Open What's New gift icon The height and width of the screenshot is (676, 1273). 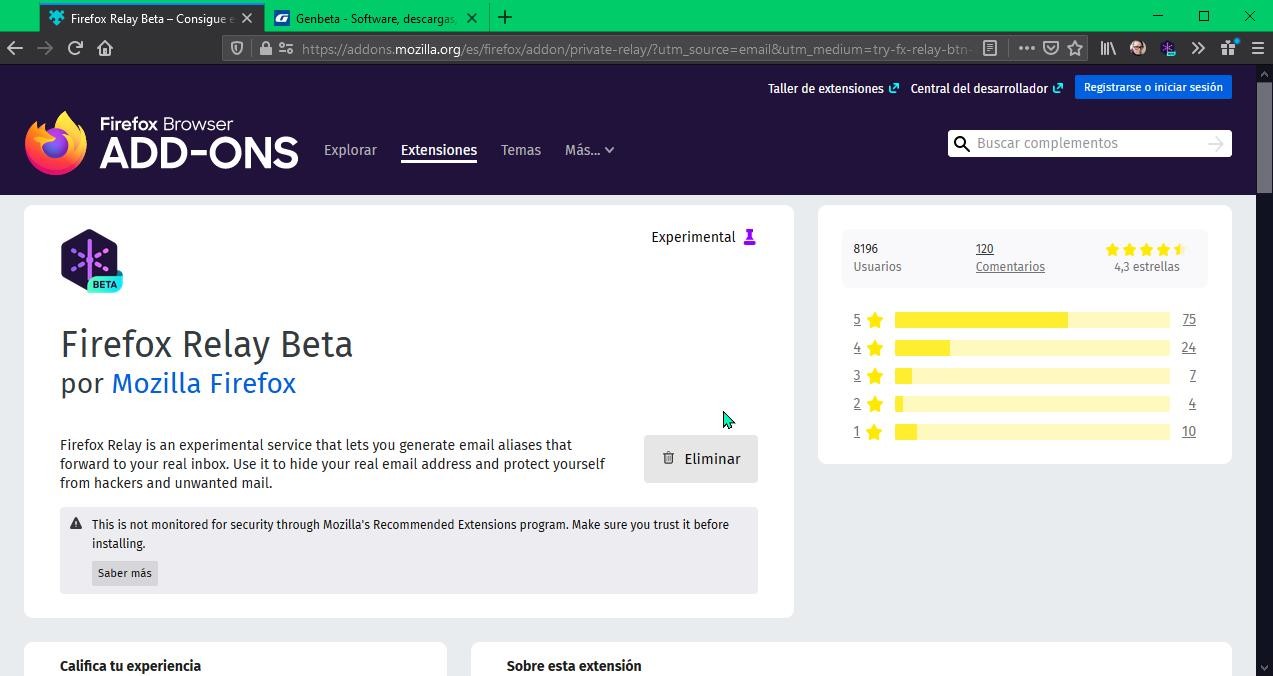[1228, 48]
